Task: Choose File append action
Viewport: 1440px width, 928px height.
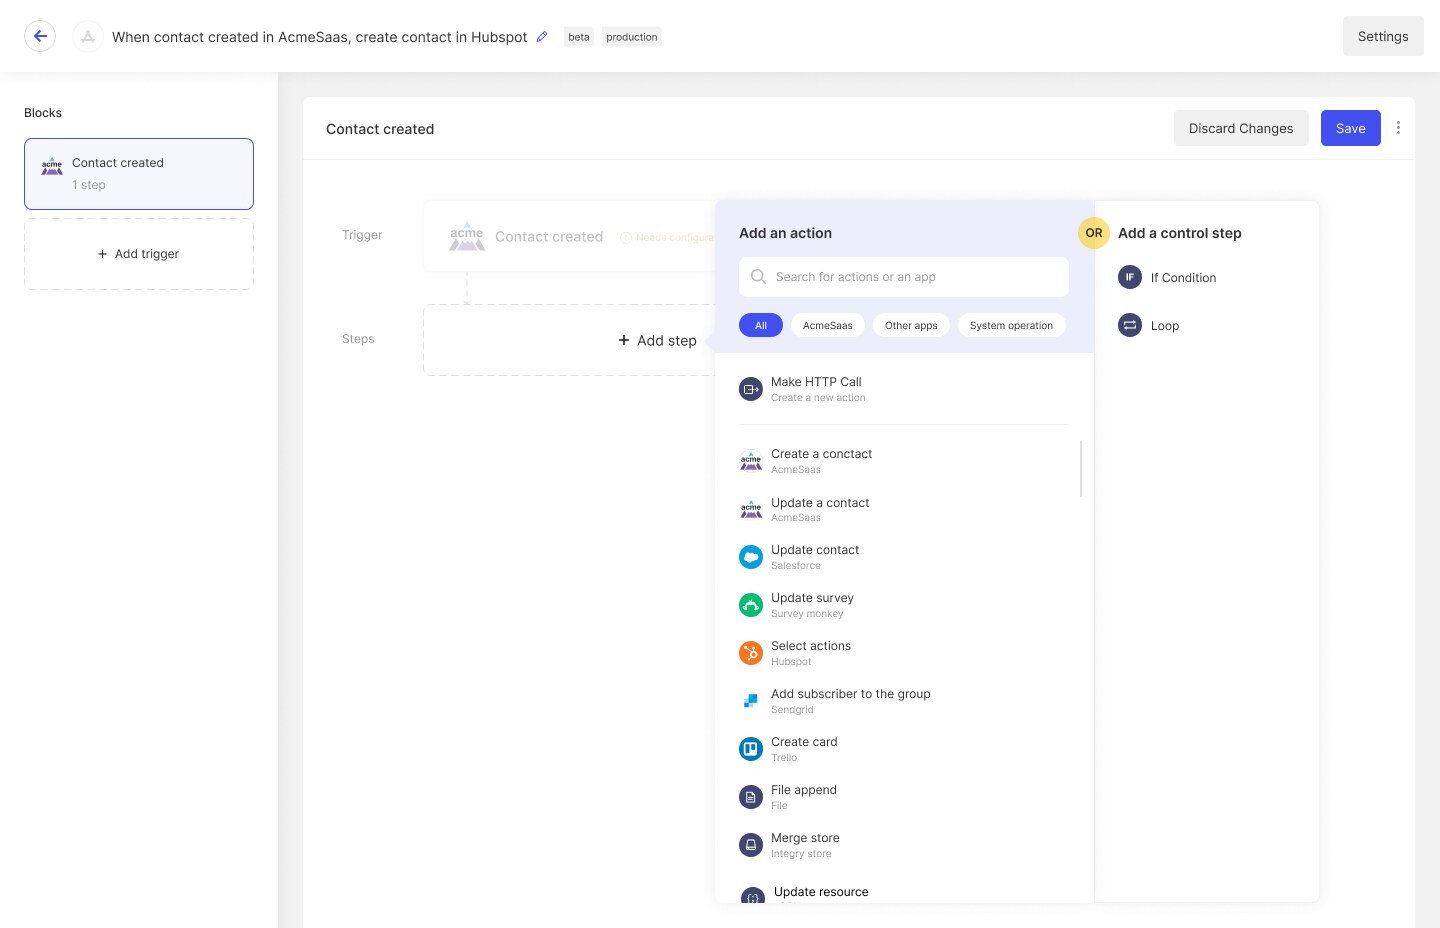Action: [x=904, y=797]
